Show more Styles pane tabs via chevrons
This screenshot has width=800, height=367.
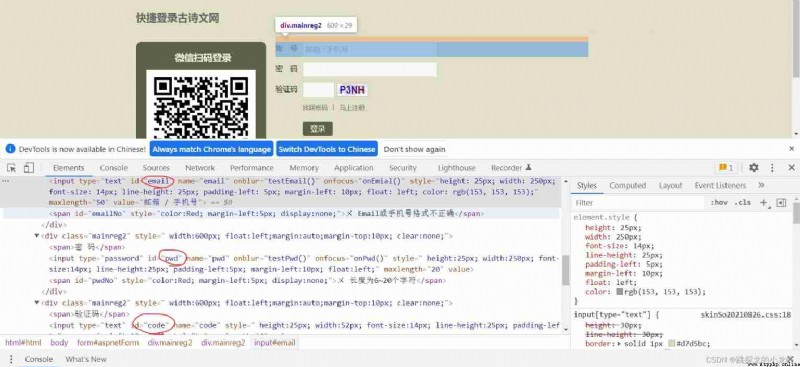[x=761, y=185]
